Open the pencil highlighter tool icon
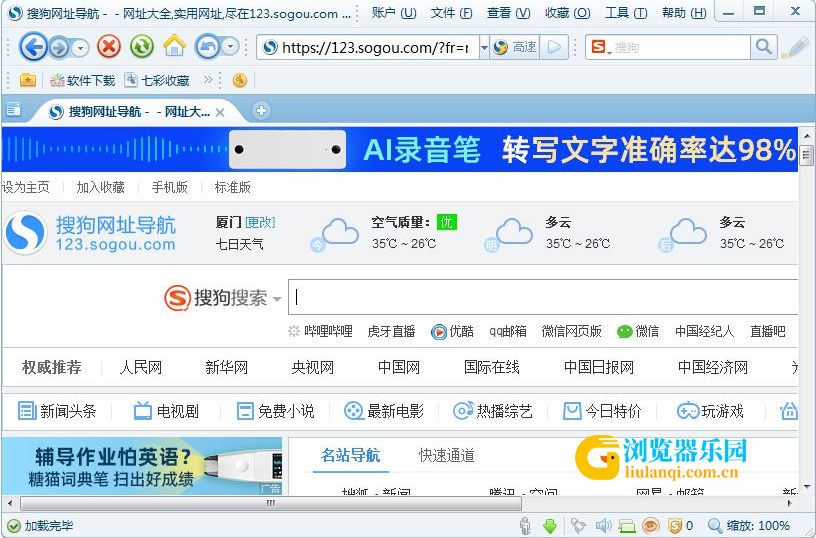 tap(795, 47)
